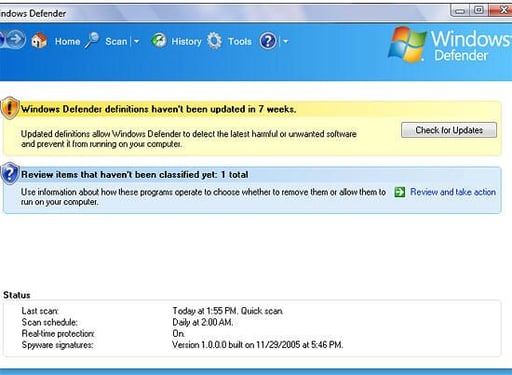The height and width of the screenshot is (375, 512).
Task: Follow the Review and take action link
Action: tap(453, 192)
